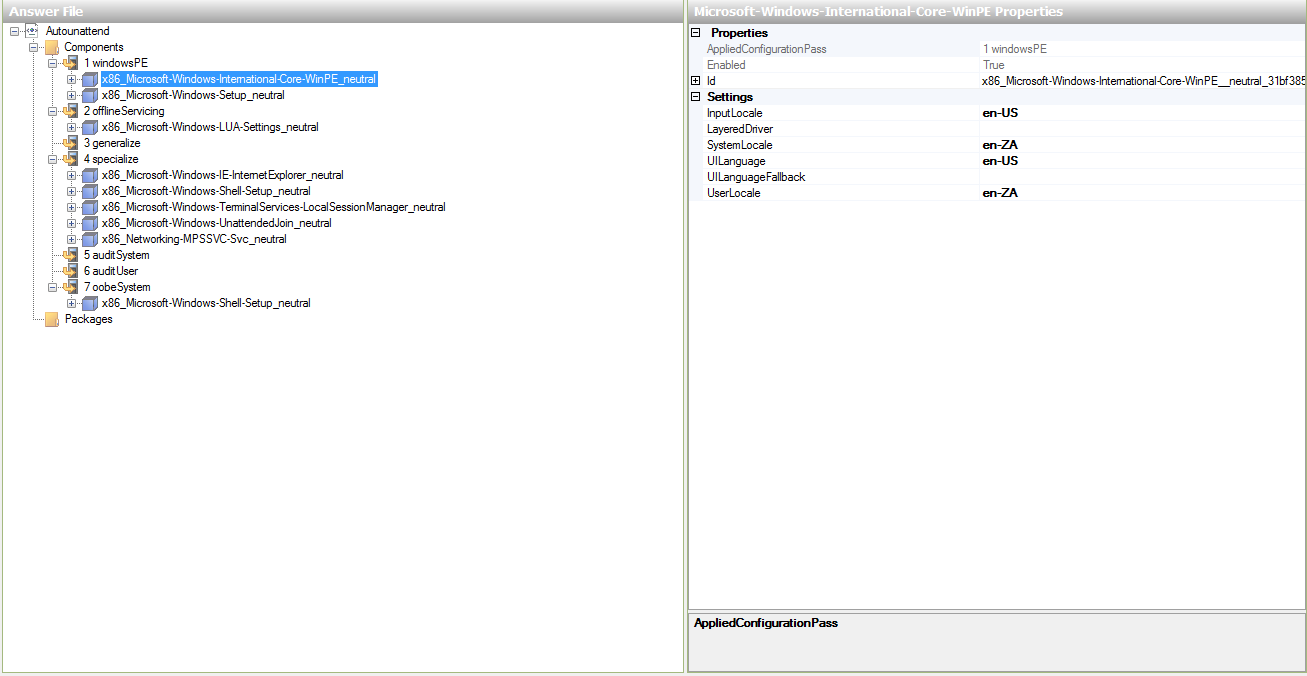
Task: Click cube icon of windowsPE Microsoft-Windows-Setup_neutral
Action: (x=90, y=95)
